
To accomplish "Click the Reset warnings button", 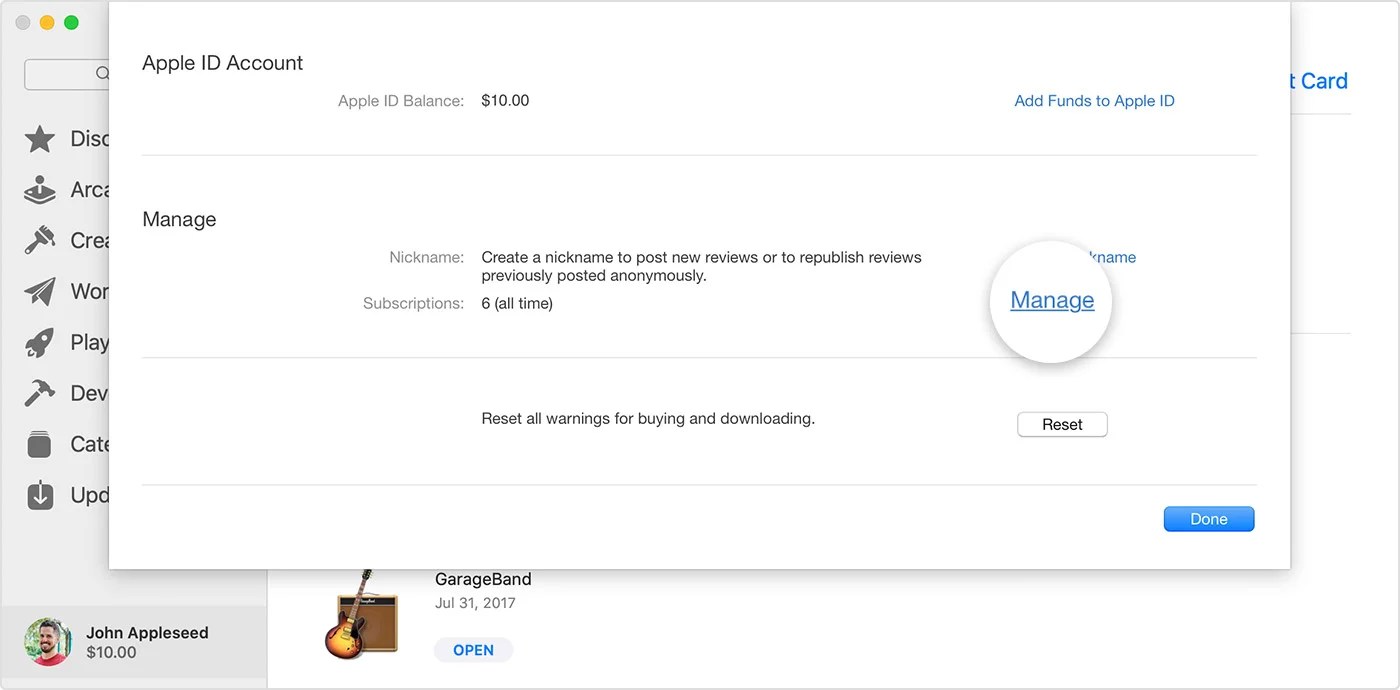I will 1062,424.
